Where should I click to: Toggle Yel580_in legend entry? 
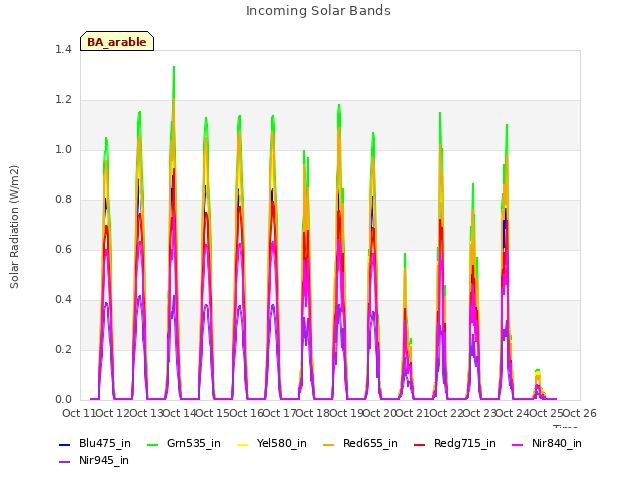272,443
